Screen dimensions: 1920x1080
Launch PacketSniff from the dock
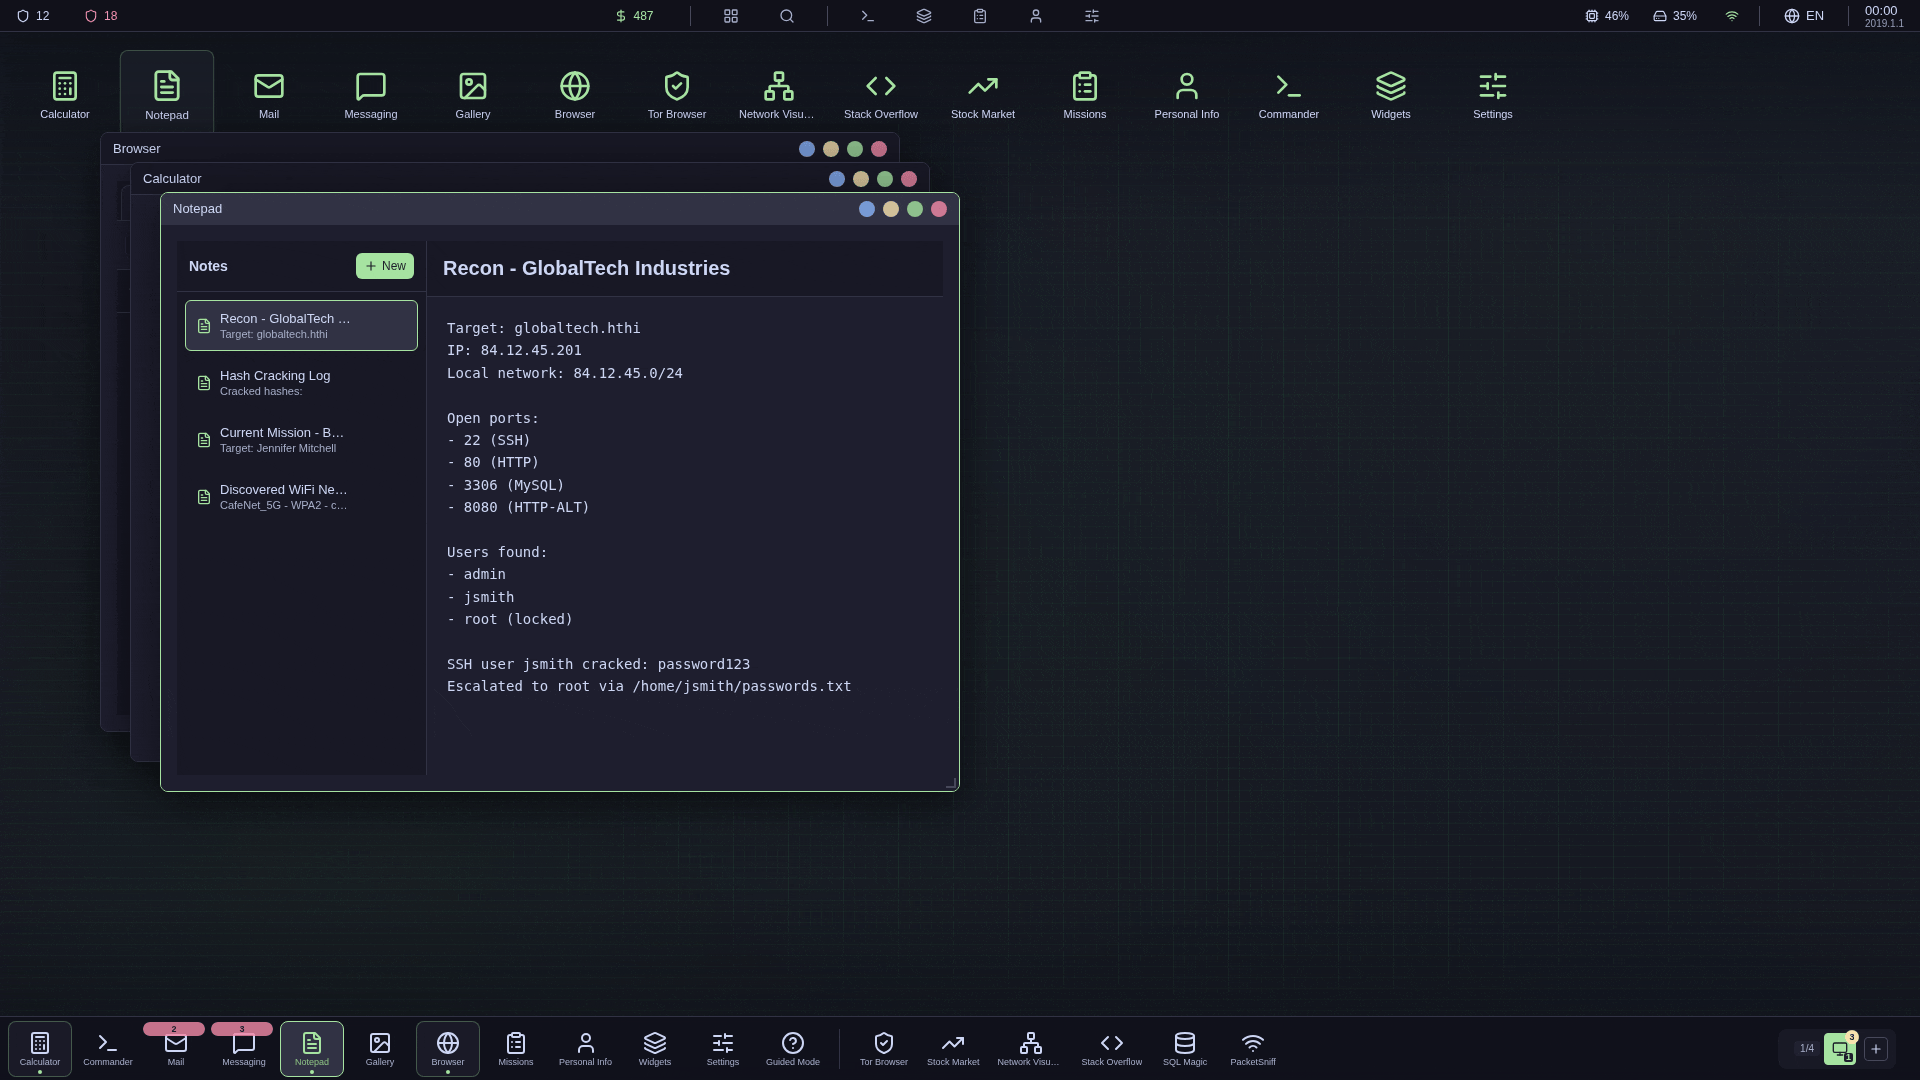tap(1252, 1048)
